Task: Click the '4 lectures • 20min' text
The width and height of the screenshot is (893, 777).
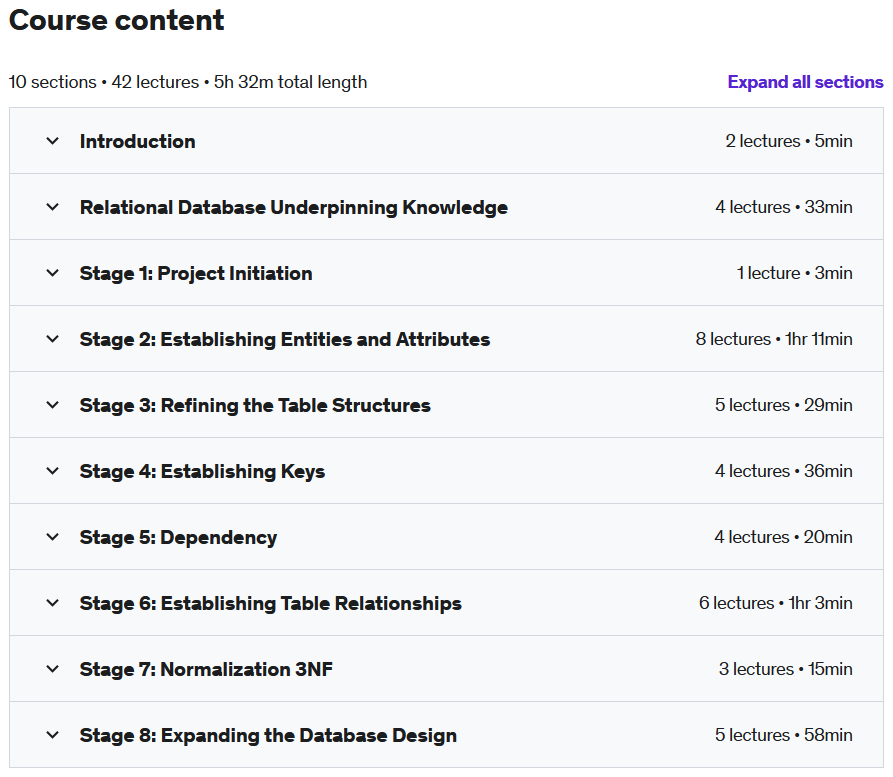Action: tap(784, 537)
